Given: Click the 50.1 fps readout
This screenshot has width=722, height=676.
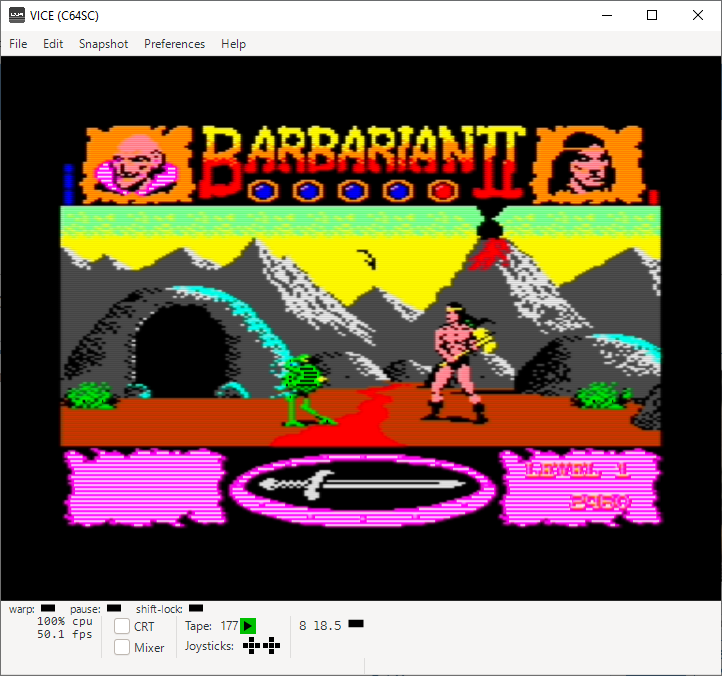Looking at the screenshot, I should coord(65,634).
